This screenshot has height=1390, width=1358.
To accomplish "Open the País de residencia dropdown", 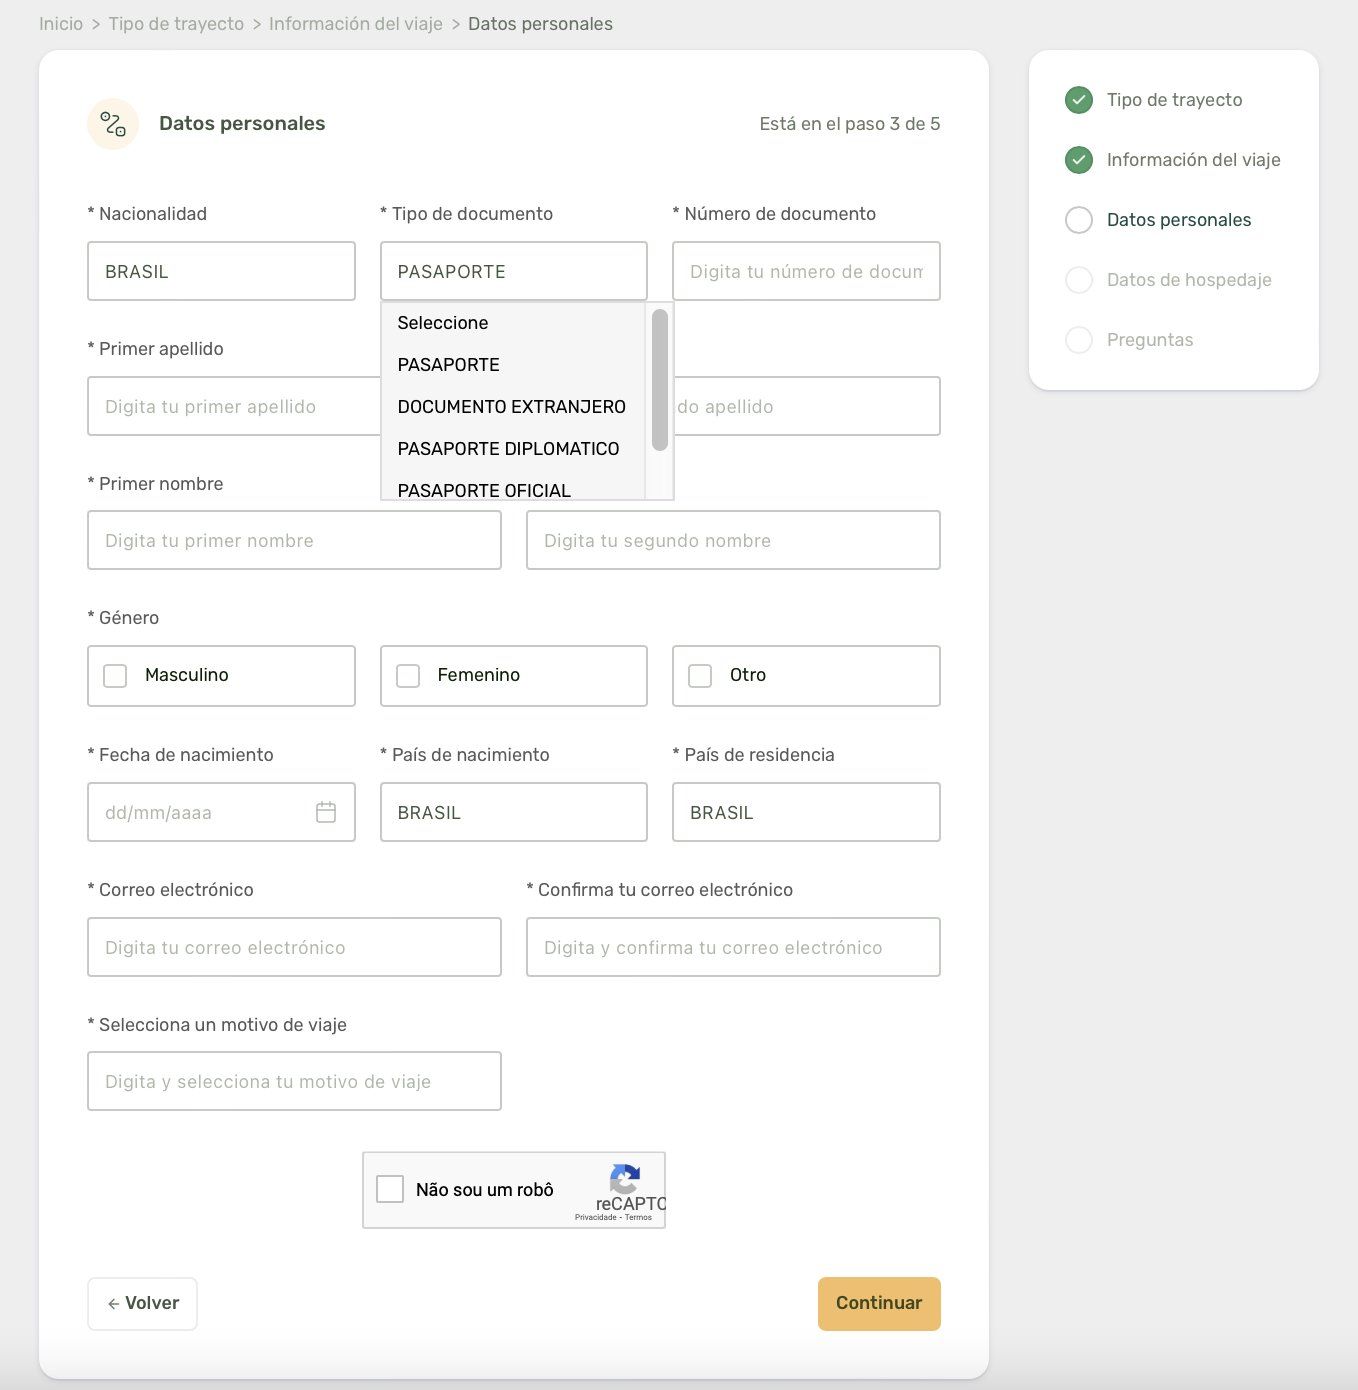I will [x=806, y=812].
